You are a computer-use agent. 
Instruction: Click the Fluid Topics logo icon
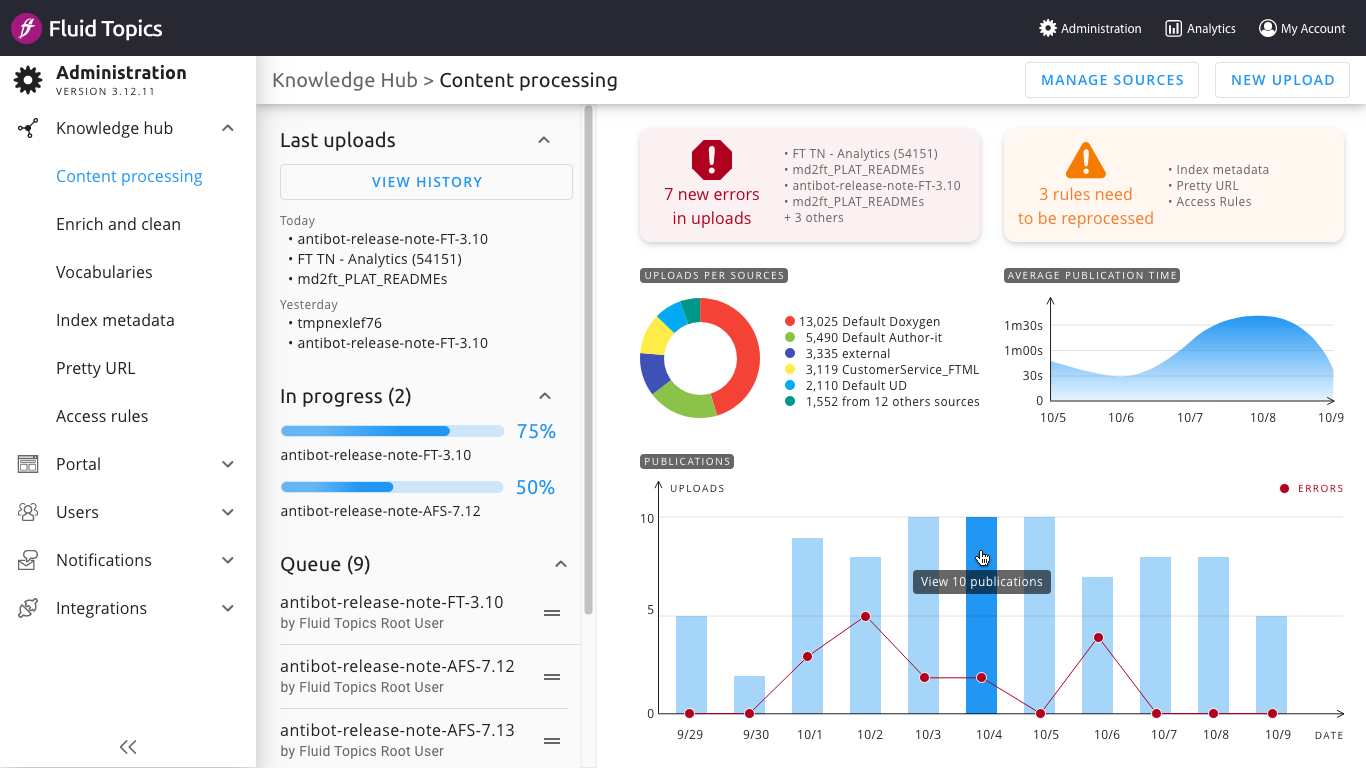point(26,28)
